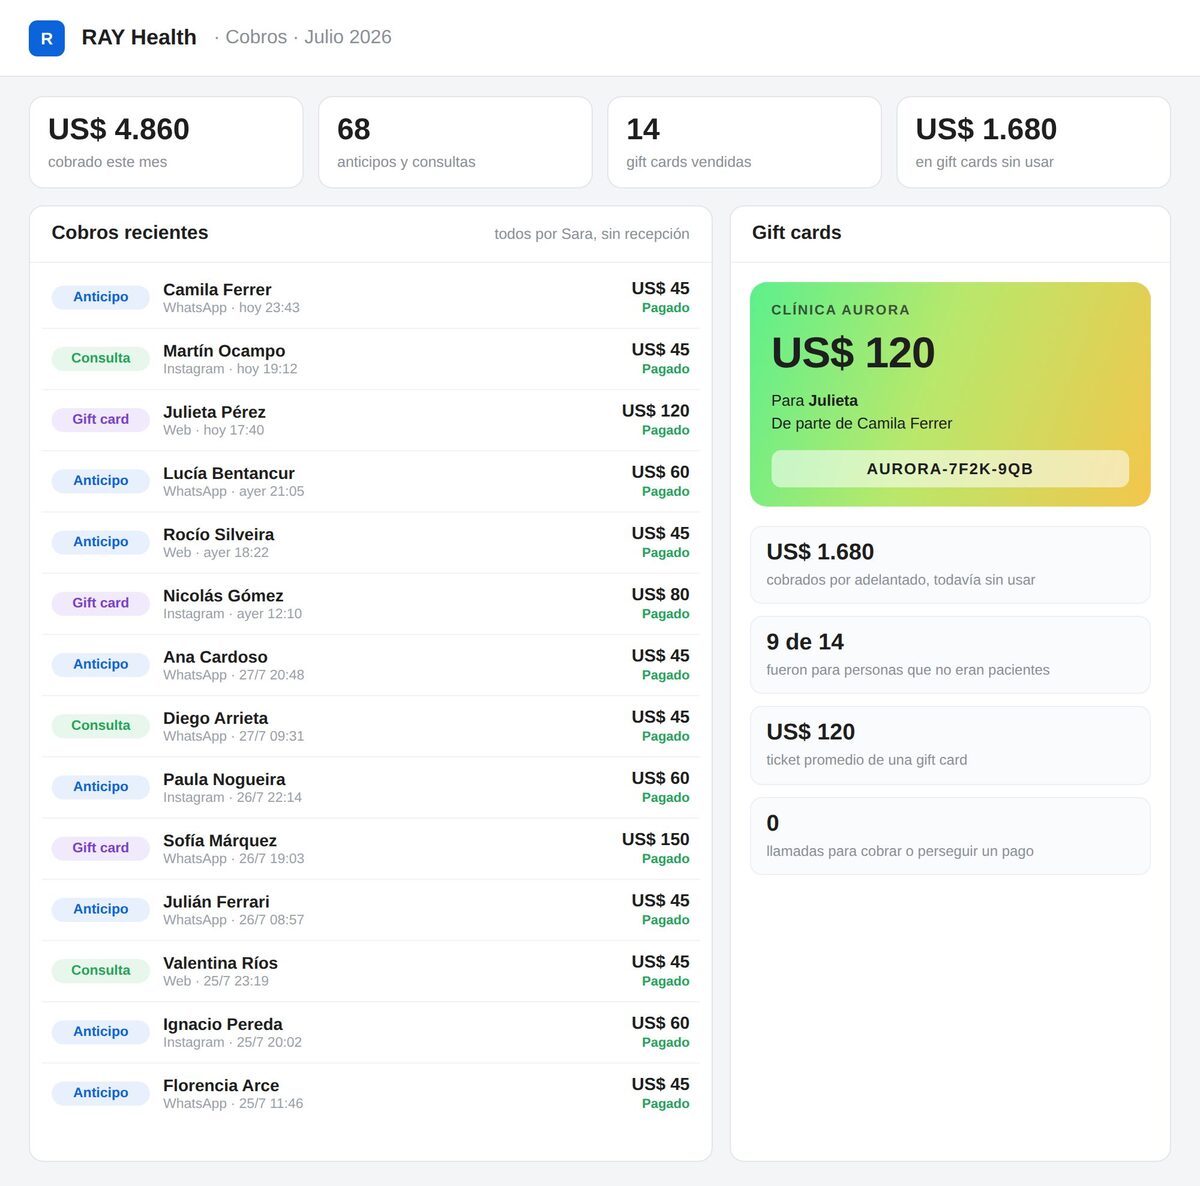
Task: Click the Gift cards panel heading
Action: click(x=796, y=232)
